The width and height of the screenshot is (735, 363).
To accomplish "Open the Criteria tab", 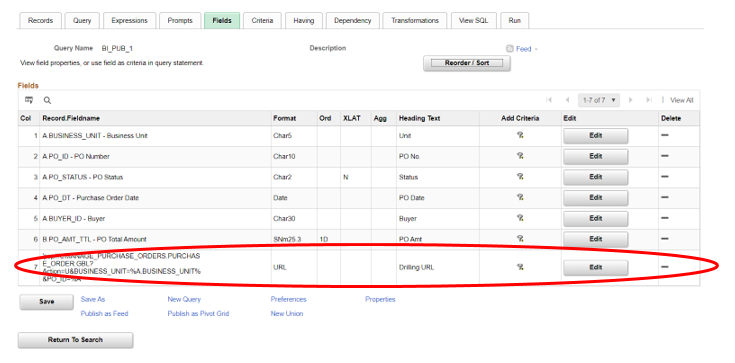I will [x=262, y=21].
